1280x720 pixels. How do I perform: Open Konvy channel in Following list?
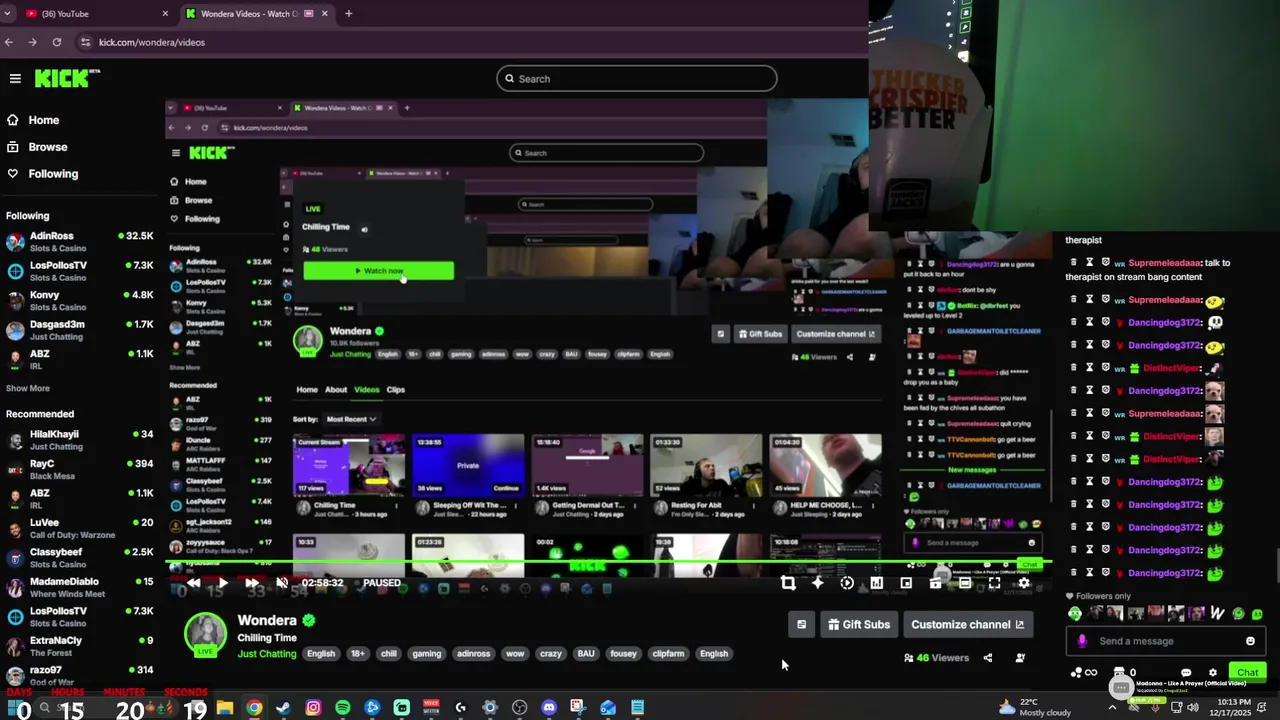pos(80,301)
